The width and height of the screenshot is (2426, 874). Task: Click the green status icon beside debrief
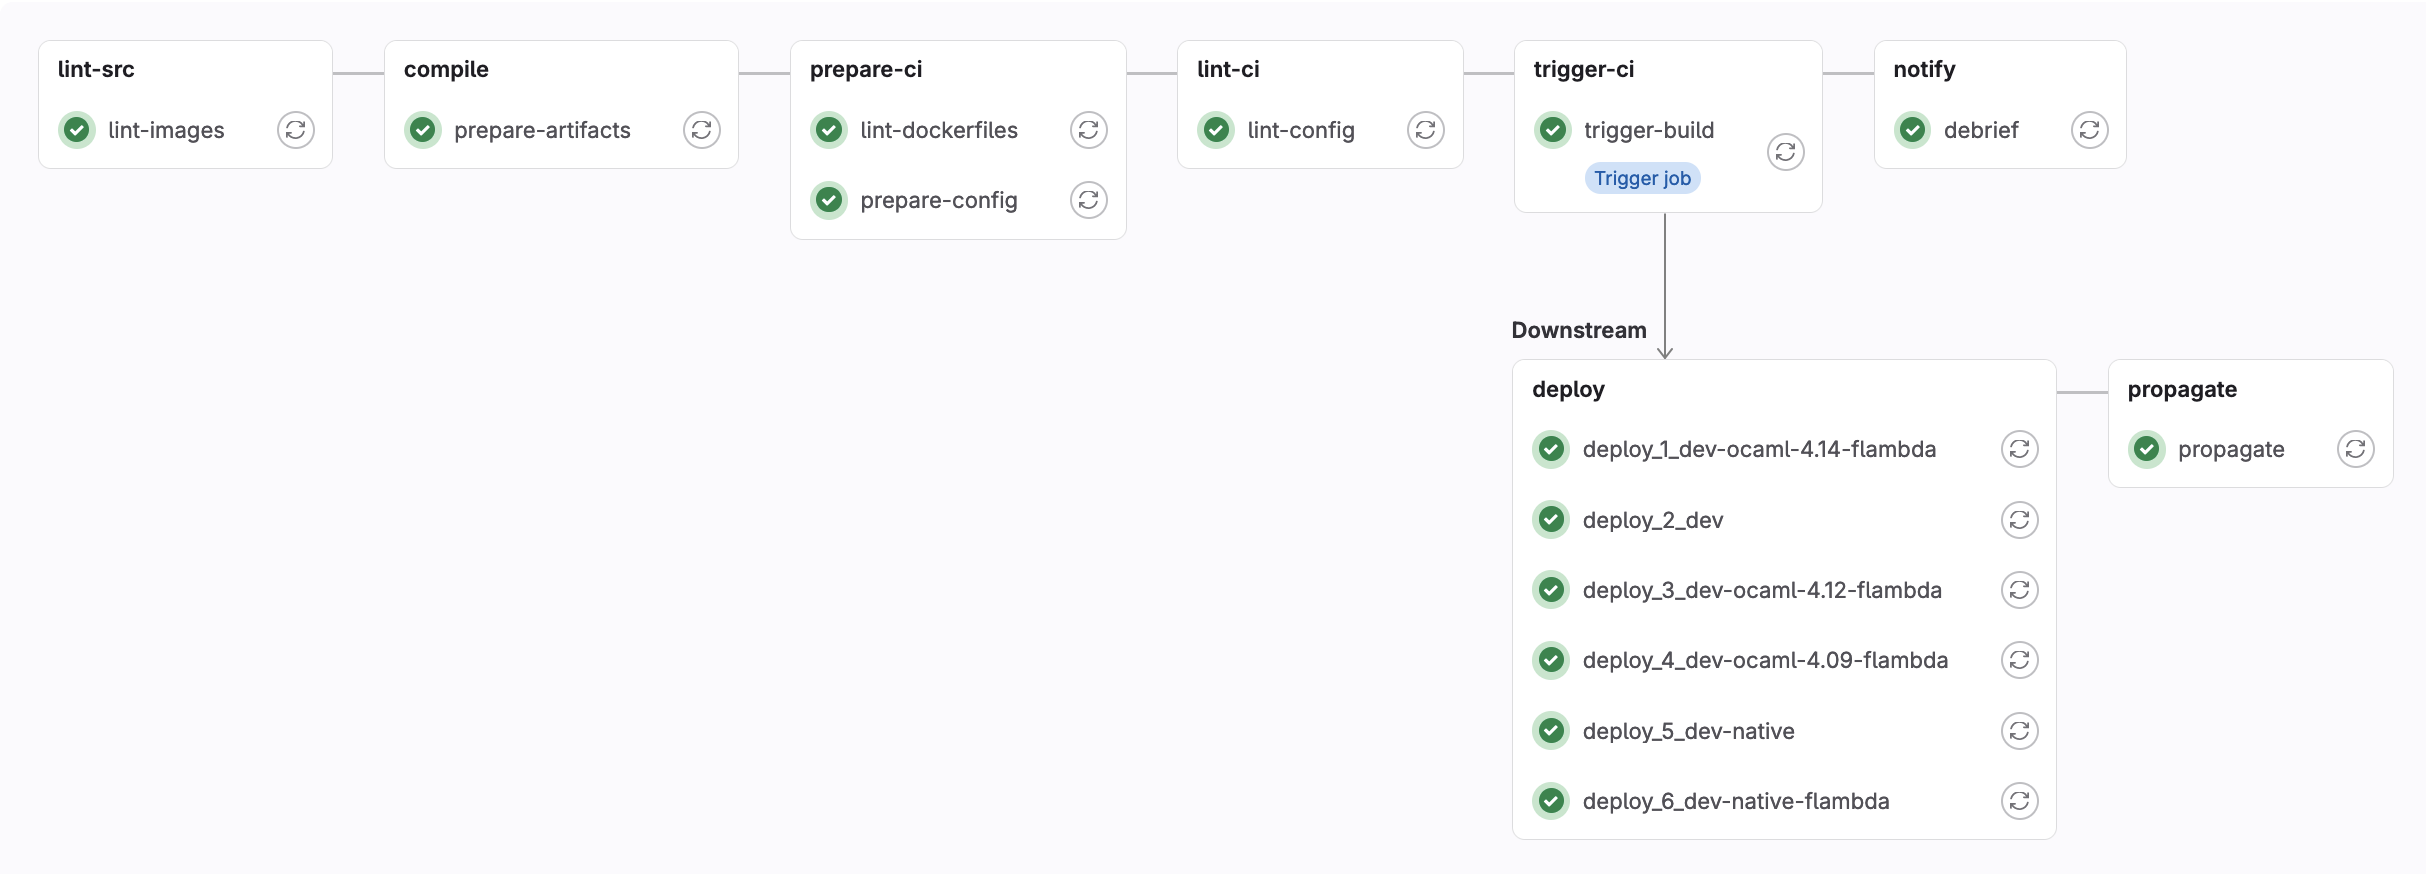1912,130
